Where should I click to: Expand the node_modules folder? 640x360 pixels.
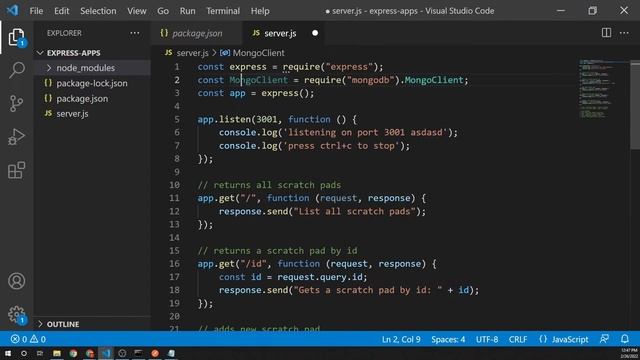[x=85, y=68]
